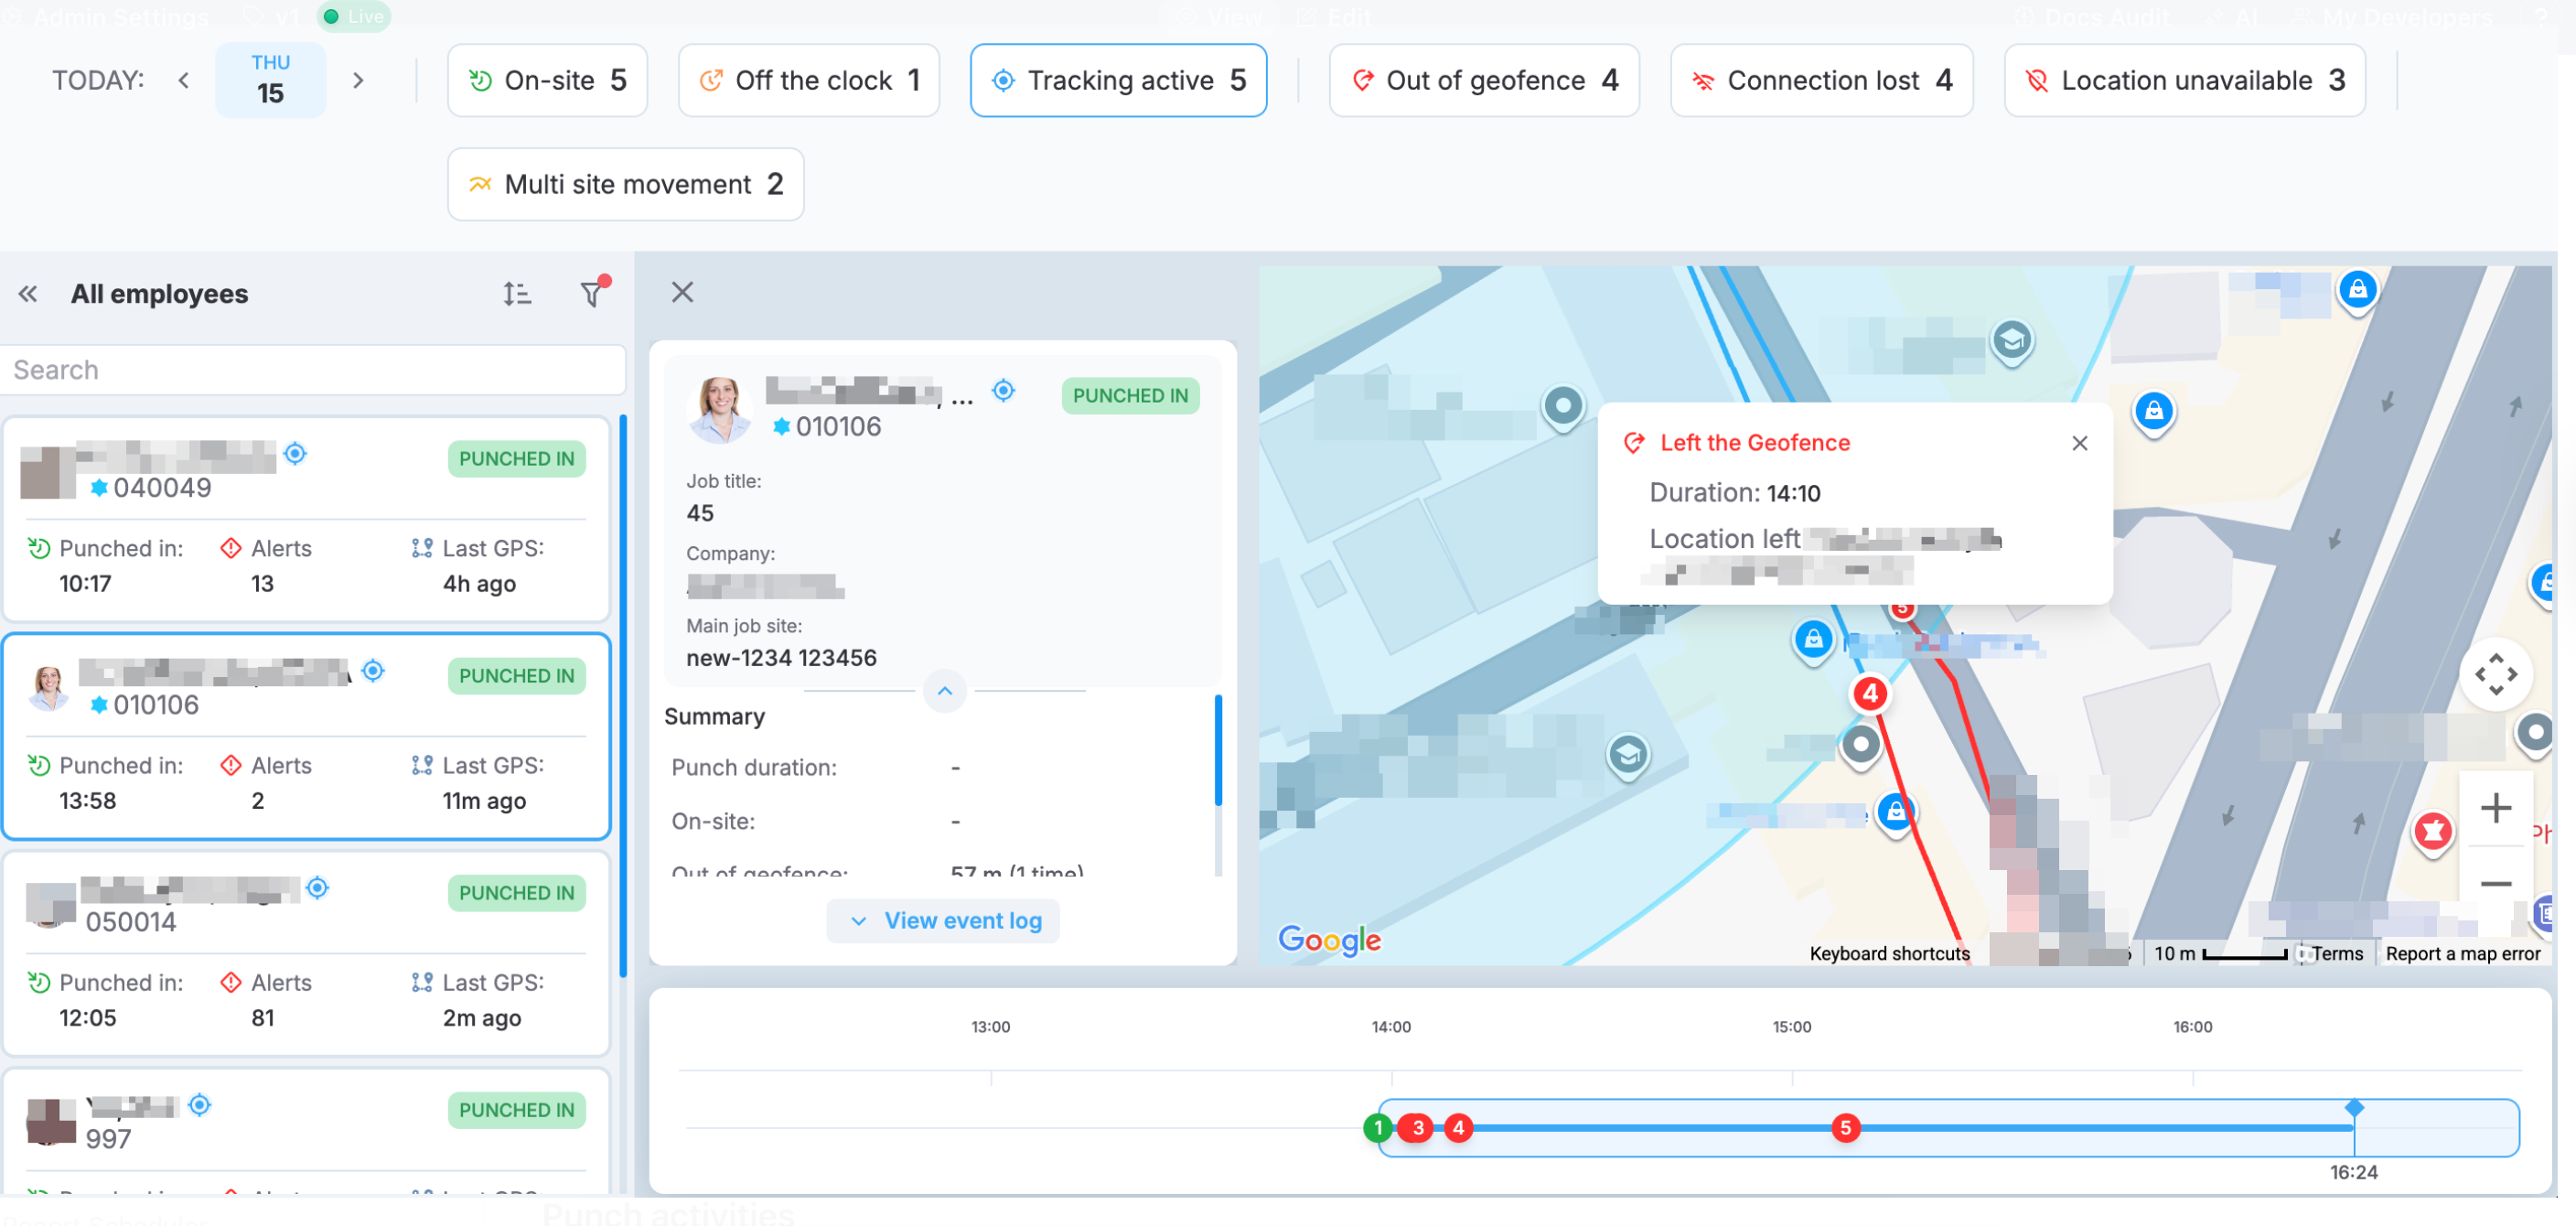
Task: Expand View event log
Action: tap(943, 920)
